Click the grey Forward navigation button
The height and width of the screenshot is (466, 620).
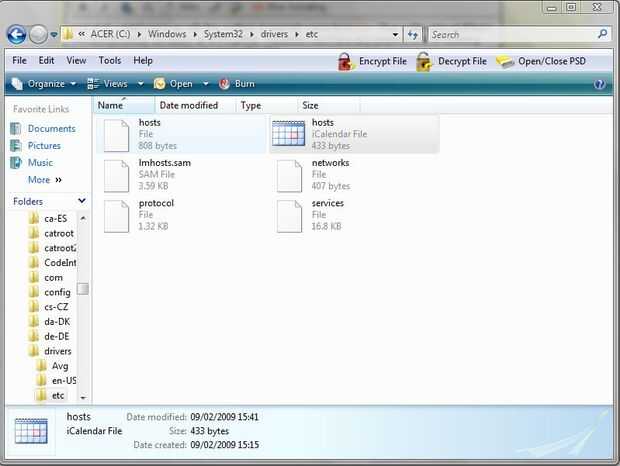pyautogui.click(x=38, y=34)
